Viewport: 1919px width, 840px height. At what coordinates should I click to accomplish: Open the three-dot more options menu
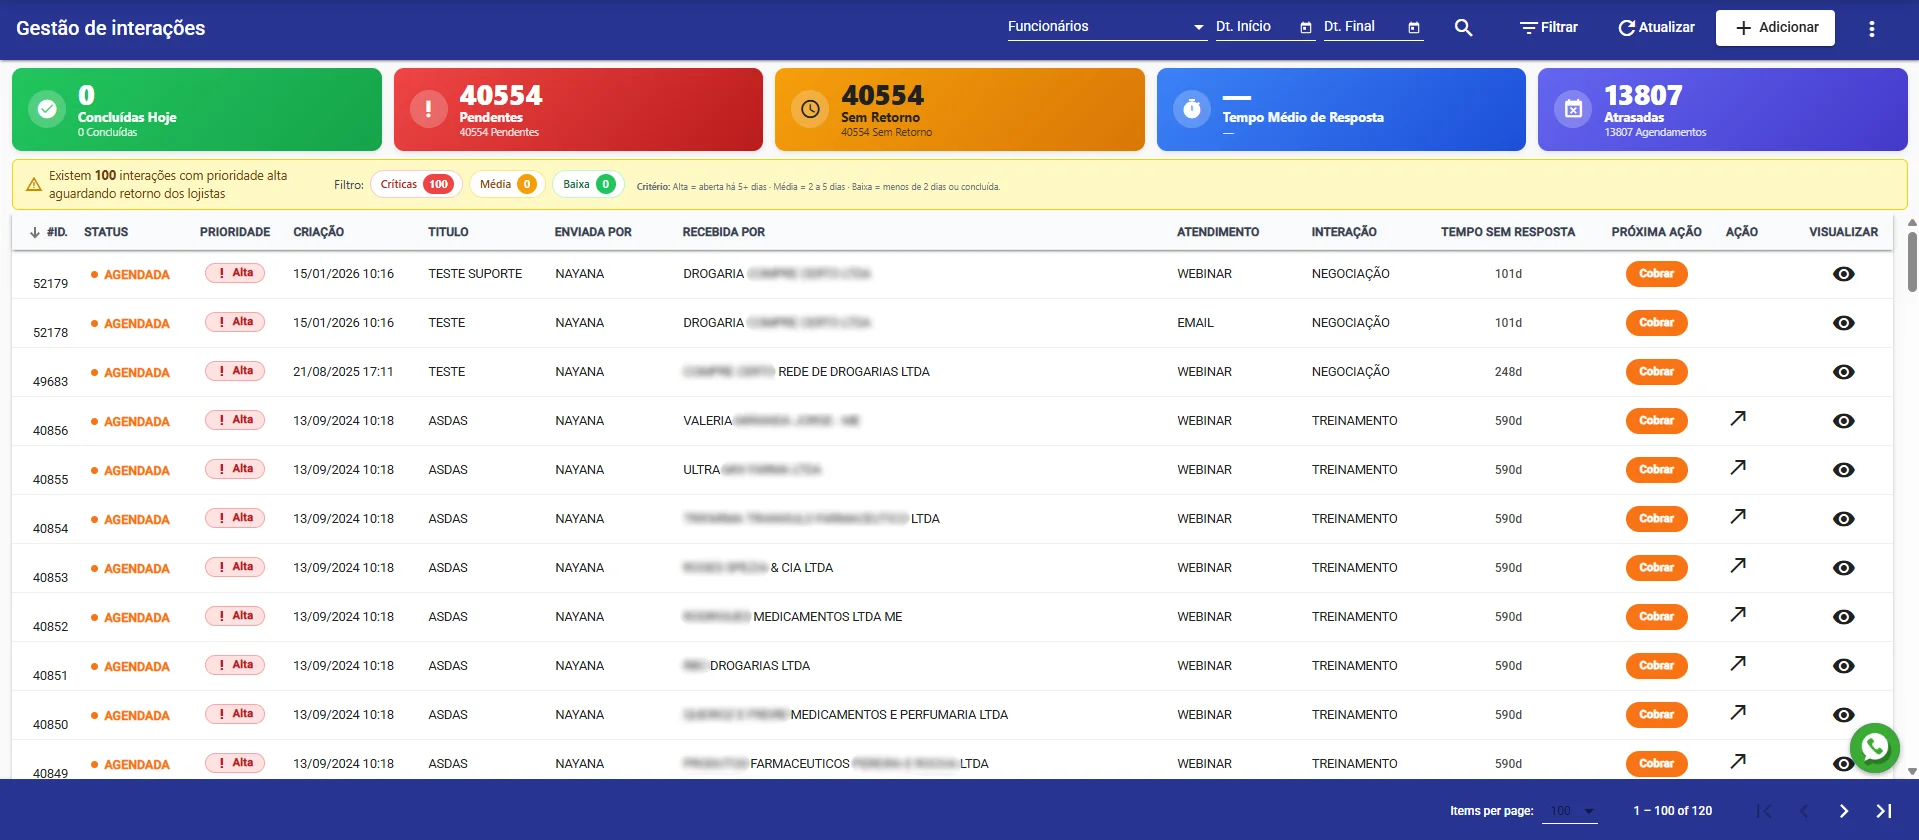coord(1872,29)
